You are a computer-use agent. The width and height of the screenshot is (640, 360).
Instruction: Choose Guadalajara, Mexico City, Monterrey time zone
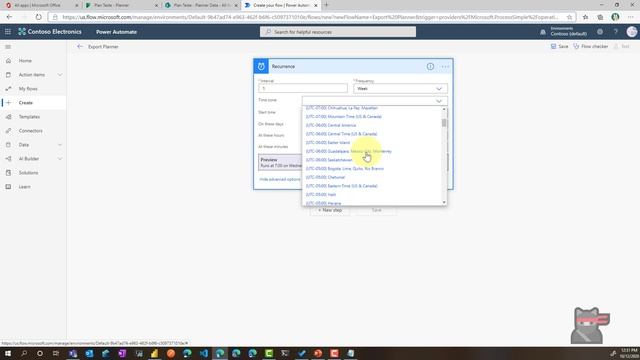tap(349, 151)
